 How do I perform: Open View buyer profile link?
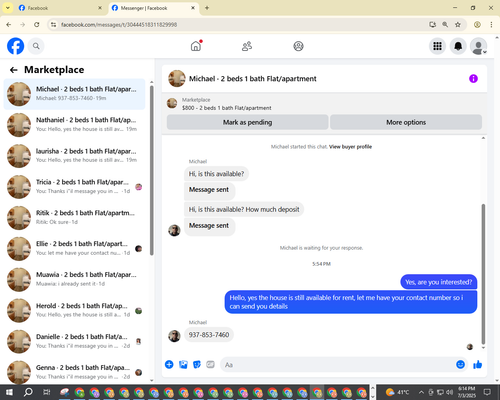[350, 147]
